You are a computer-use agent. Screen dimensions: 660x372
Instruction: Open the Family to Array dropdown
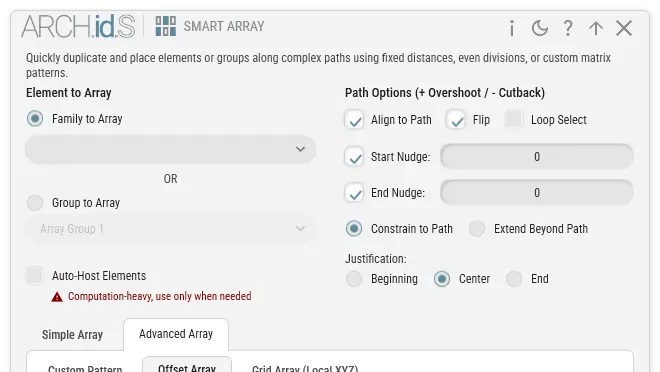click(x=170, y=149)
